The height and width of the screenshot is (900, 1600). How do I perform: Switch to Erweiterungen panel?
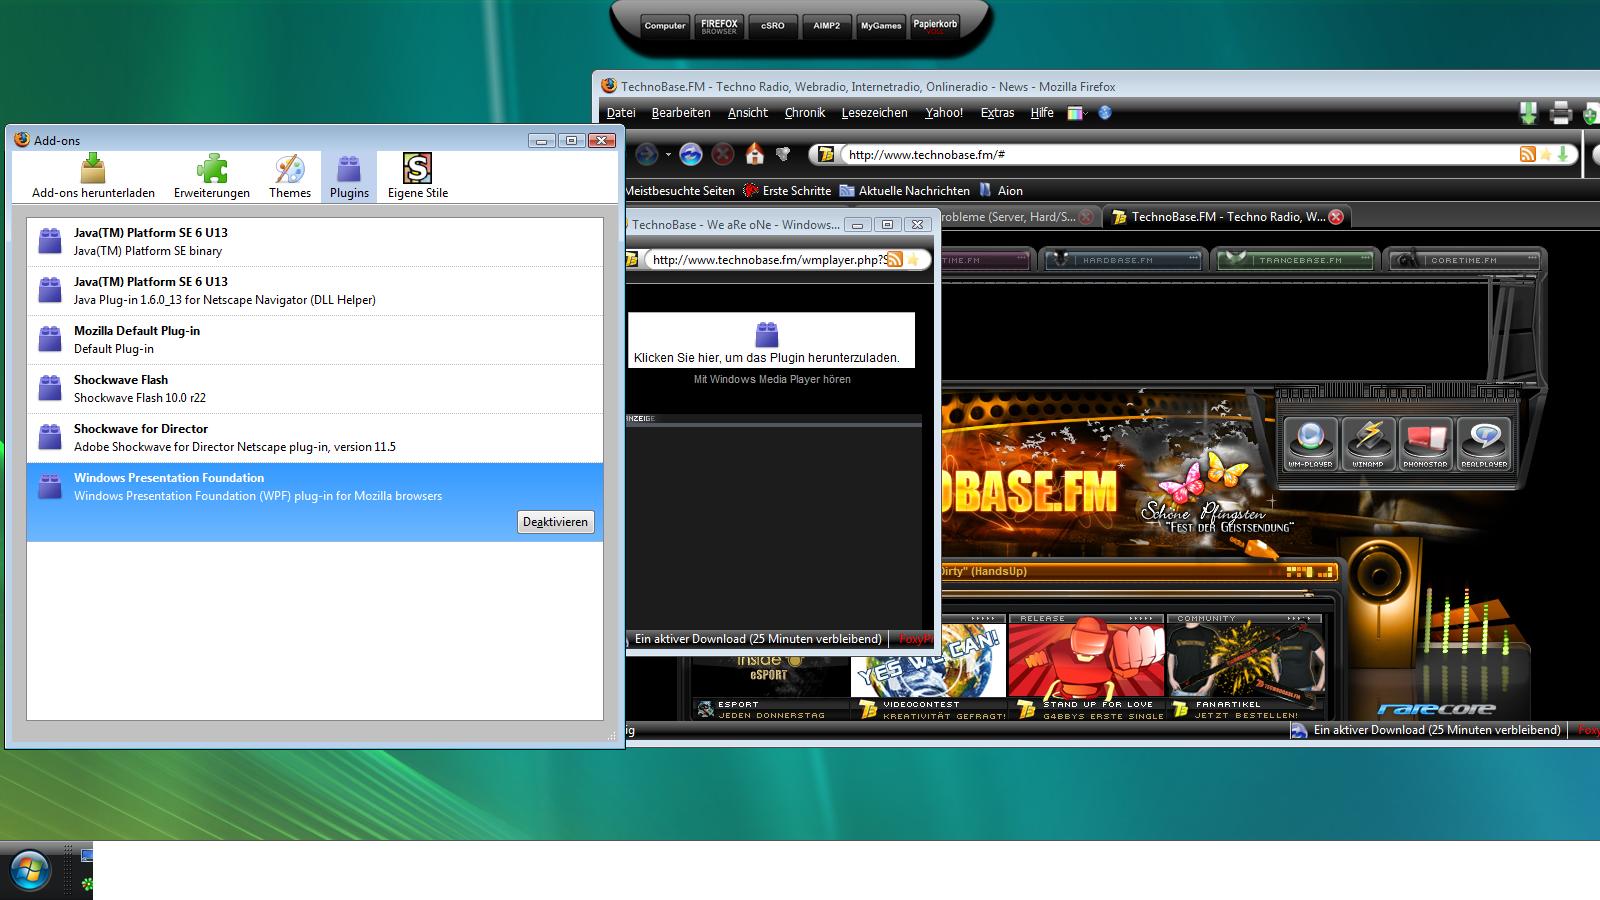click(x=211, y=176)
